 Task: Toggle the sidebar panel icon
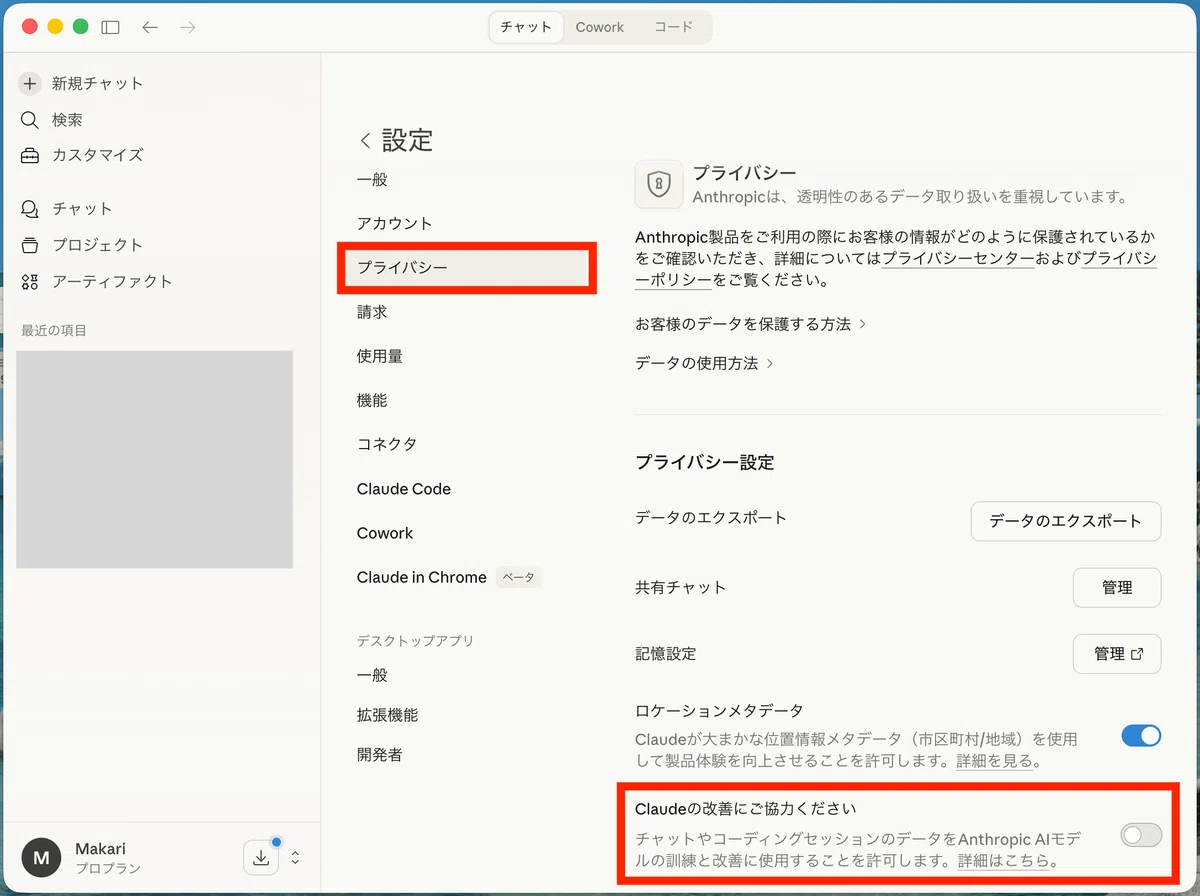click(x=111, y=27)
